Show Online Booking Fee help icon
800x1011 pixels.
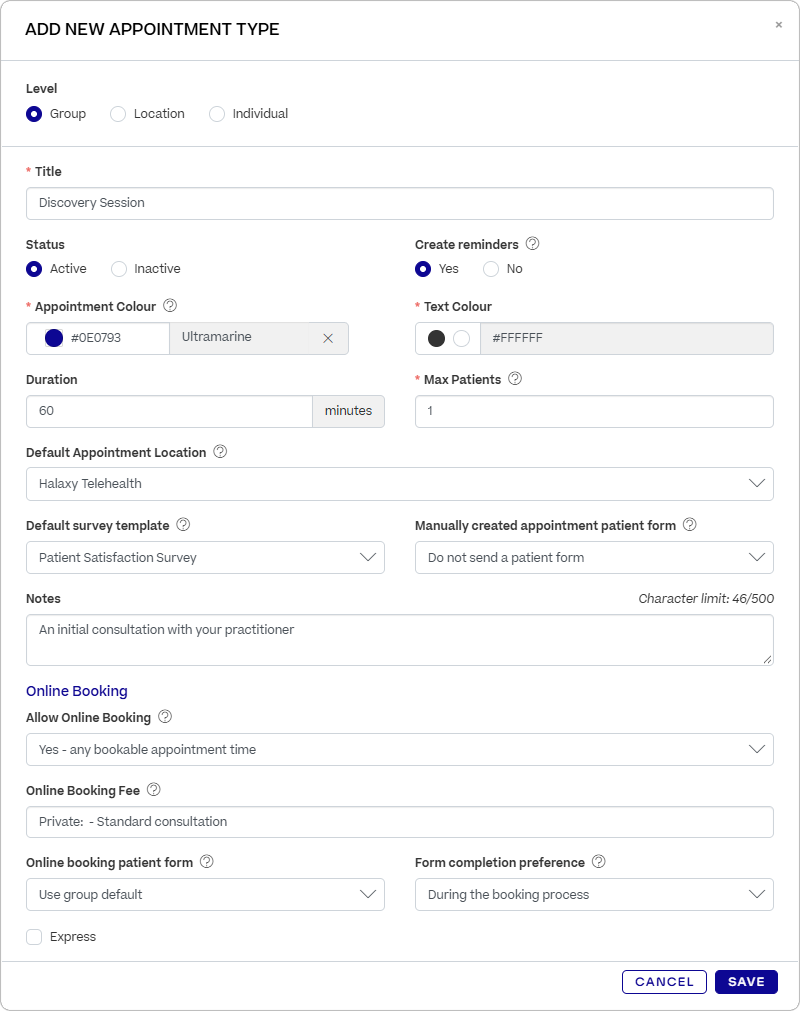click(x=154, y=789)
